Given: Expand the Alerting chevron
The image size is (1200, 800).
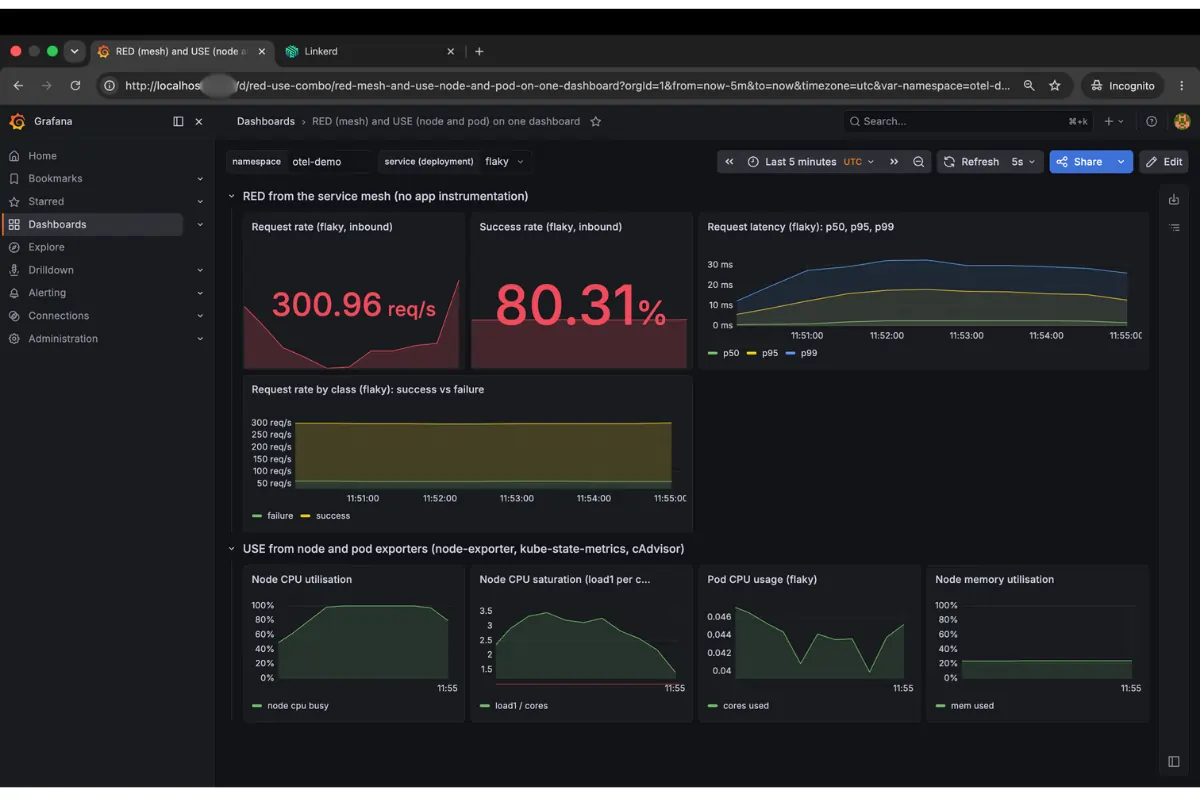Looking at the screenshot, I should tap(200, 293).
